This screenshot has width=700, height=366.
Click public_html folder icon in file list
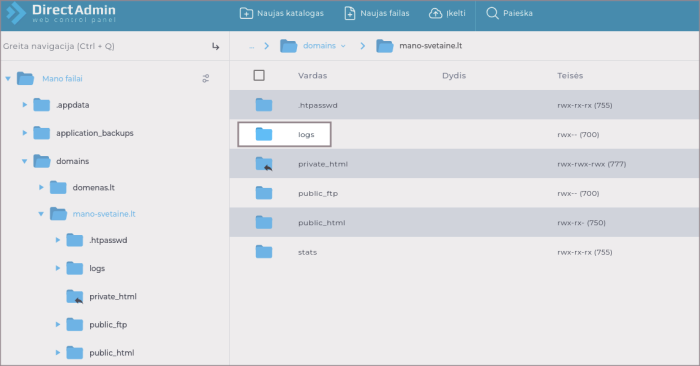coord(264,222)
